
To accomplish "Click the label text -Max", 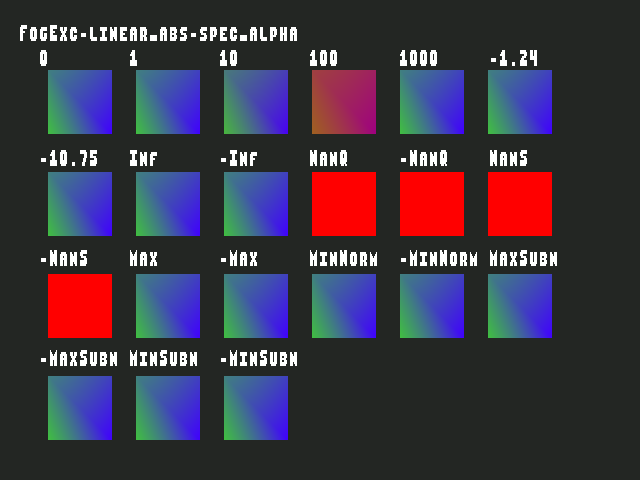I will click(x=239, y=258).
